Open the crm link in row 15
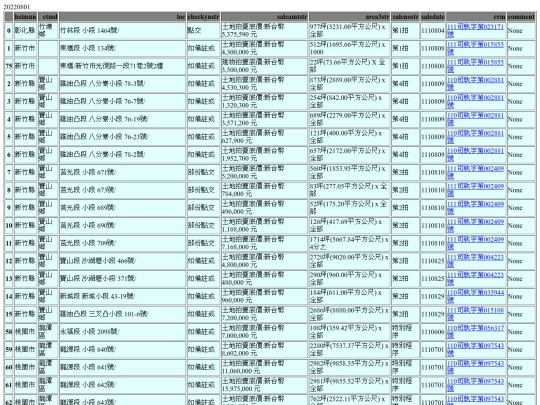Screen dimensions: 540x405 coord(475,314)
